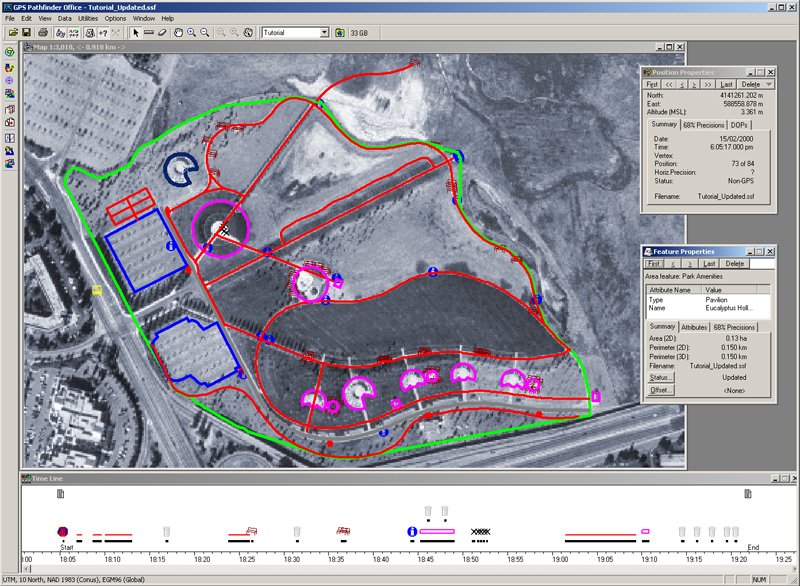Click First button in Feature Properties
The image size is (800, 586).
[x=654, y=264]
